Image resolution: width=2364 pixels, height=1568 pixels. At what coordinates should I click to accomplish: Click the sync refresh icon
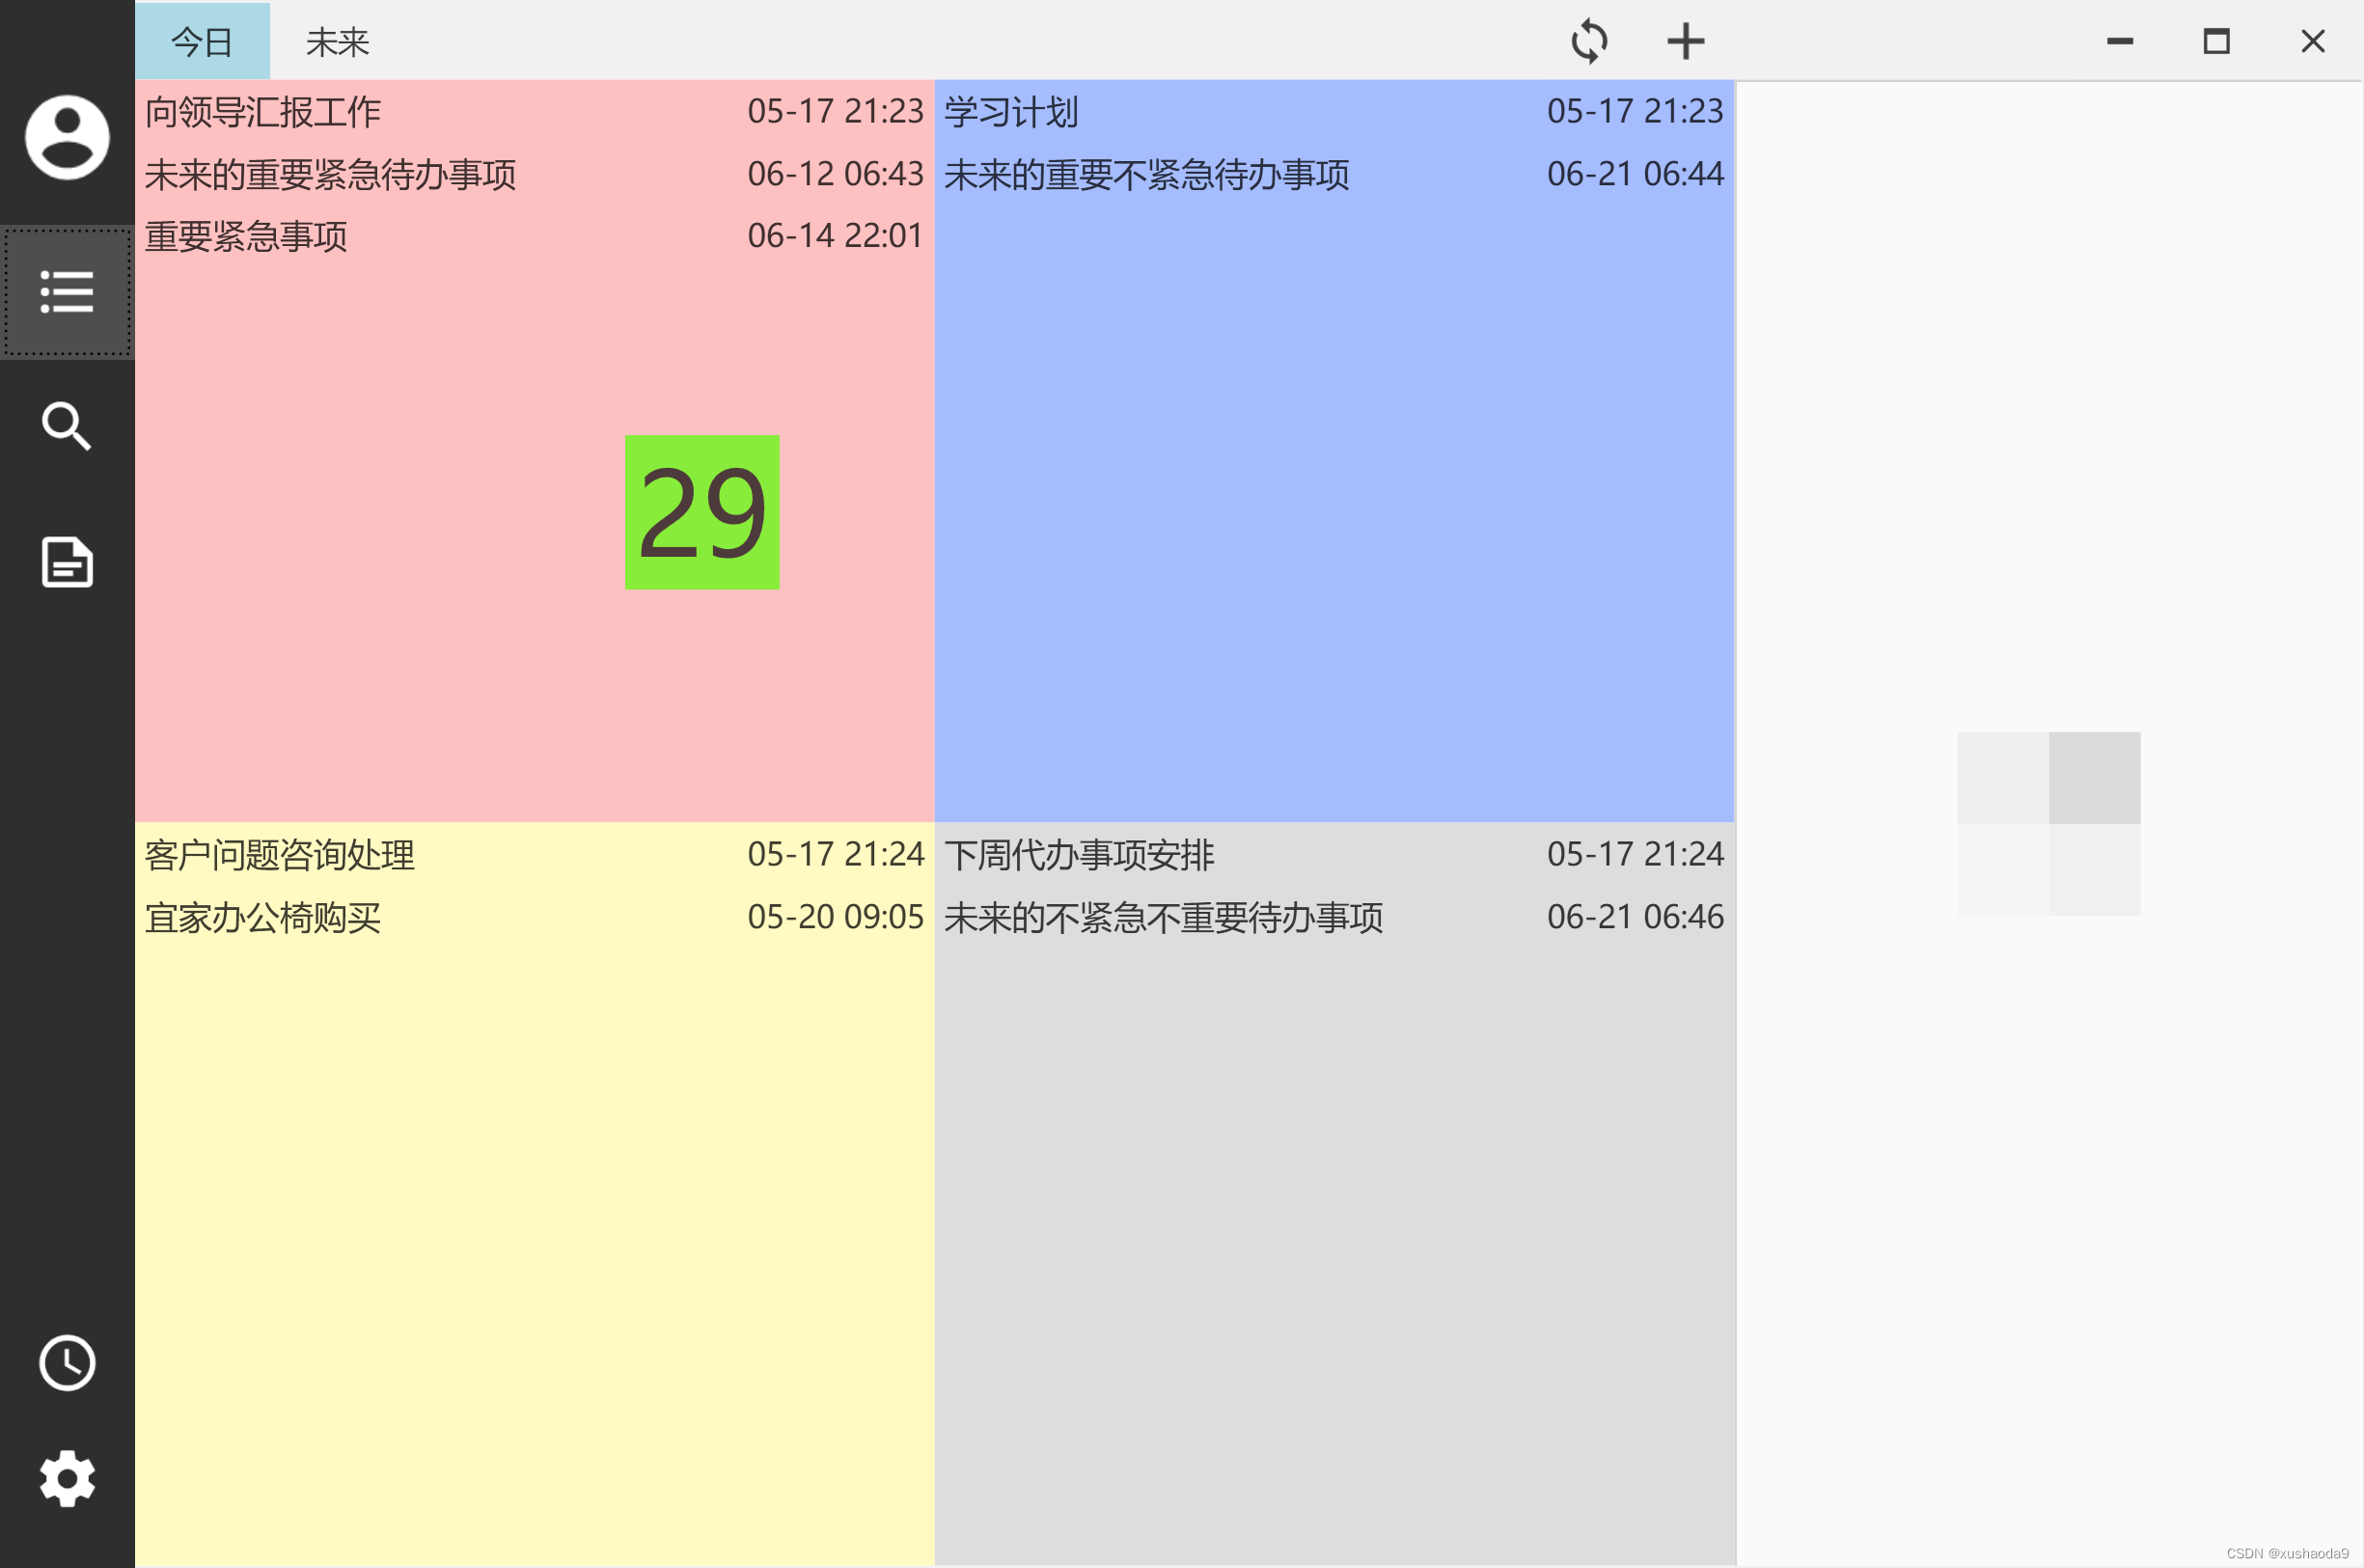[x=1588, y=42]
